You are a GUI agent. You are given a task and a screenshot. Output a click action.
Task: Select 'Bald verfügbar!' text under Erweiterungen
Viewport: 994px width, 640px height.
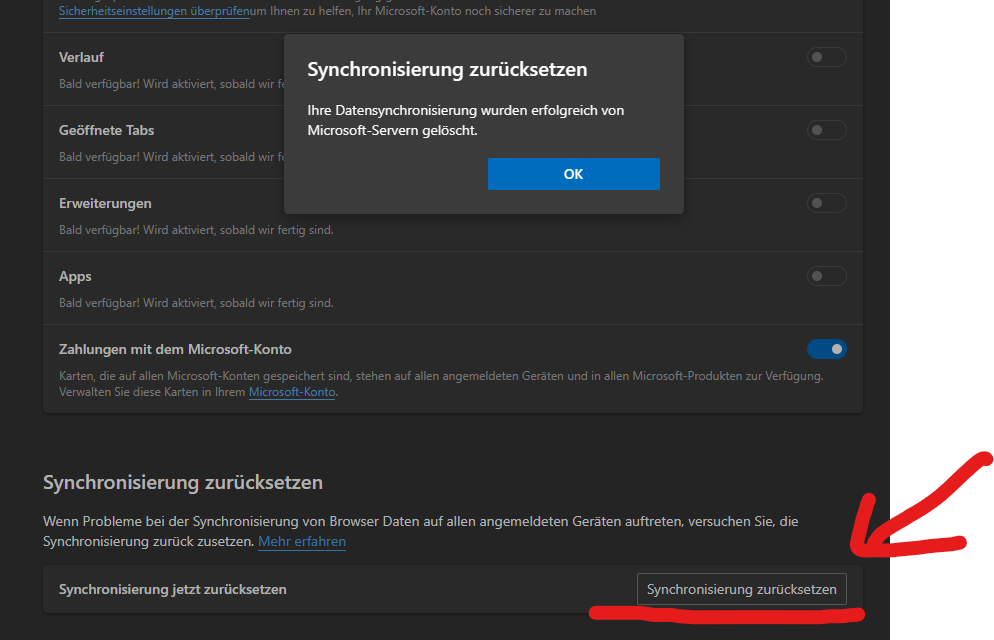(x=99, y=230)
